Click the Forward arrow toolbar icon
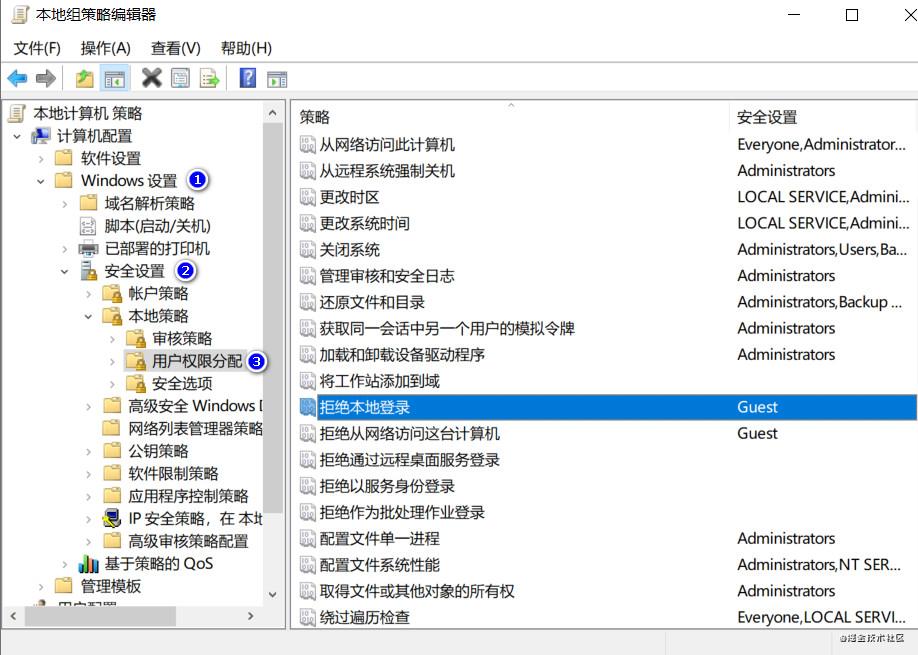The image size is (918, 655). pos(46,78)
